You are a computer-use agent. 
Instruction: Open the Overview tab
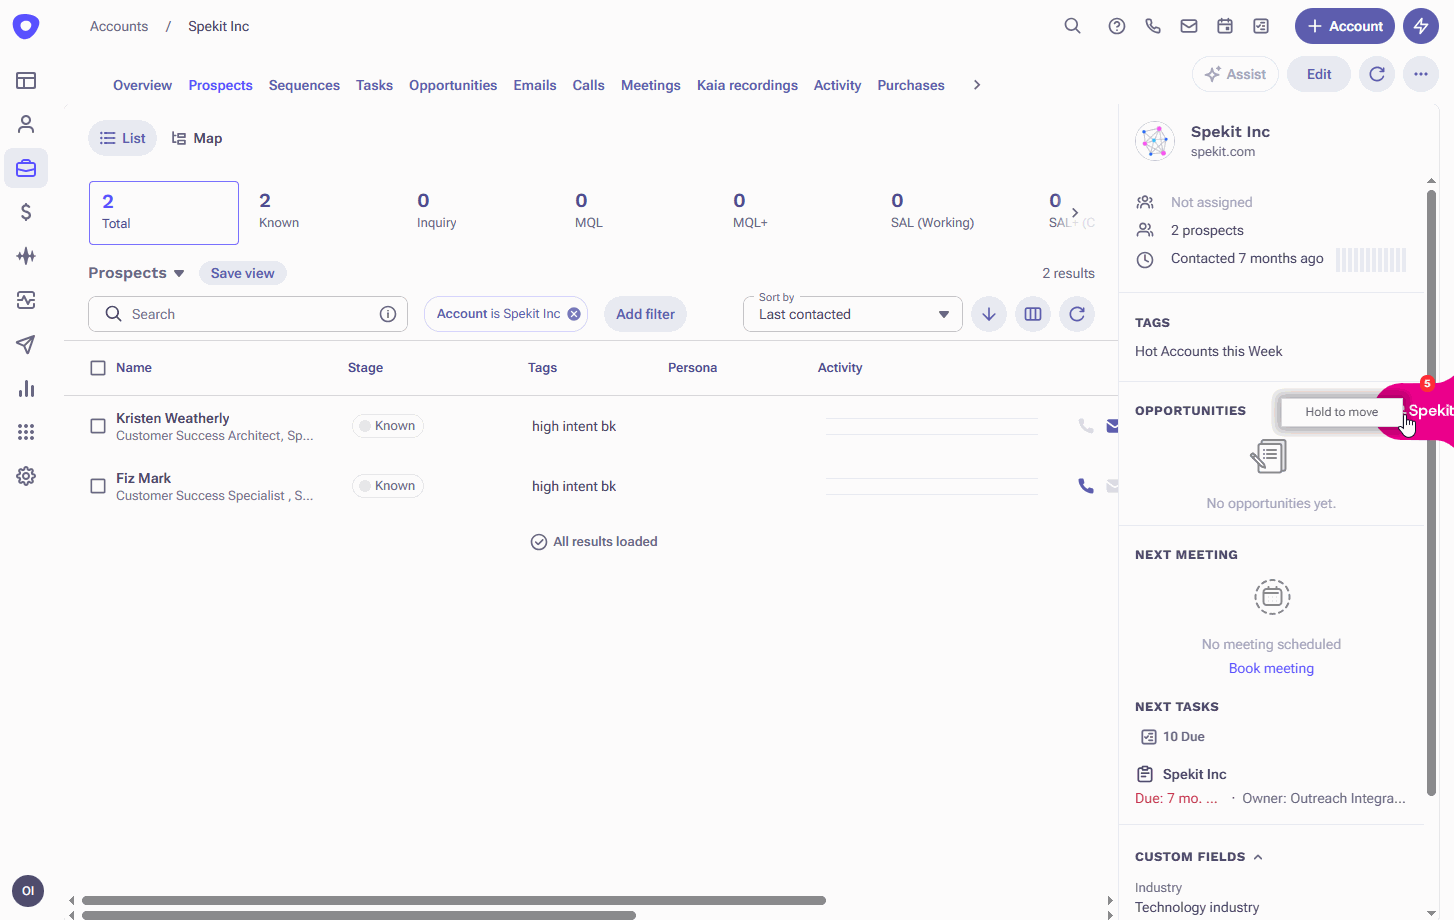coord(142,85)
